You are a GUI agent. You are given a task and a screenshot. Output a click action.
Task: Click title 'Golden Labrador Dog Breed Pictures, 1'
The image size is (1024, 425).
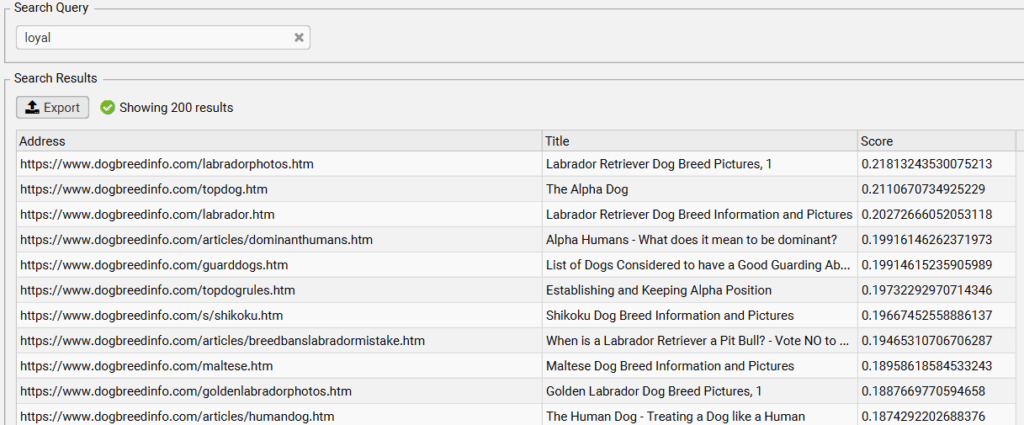(654, 391)
